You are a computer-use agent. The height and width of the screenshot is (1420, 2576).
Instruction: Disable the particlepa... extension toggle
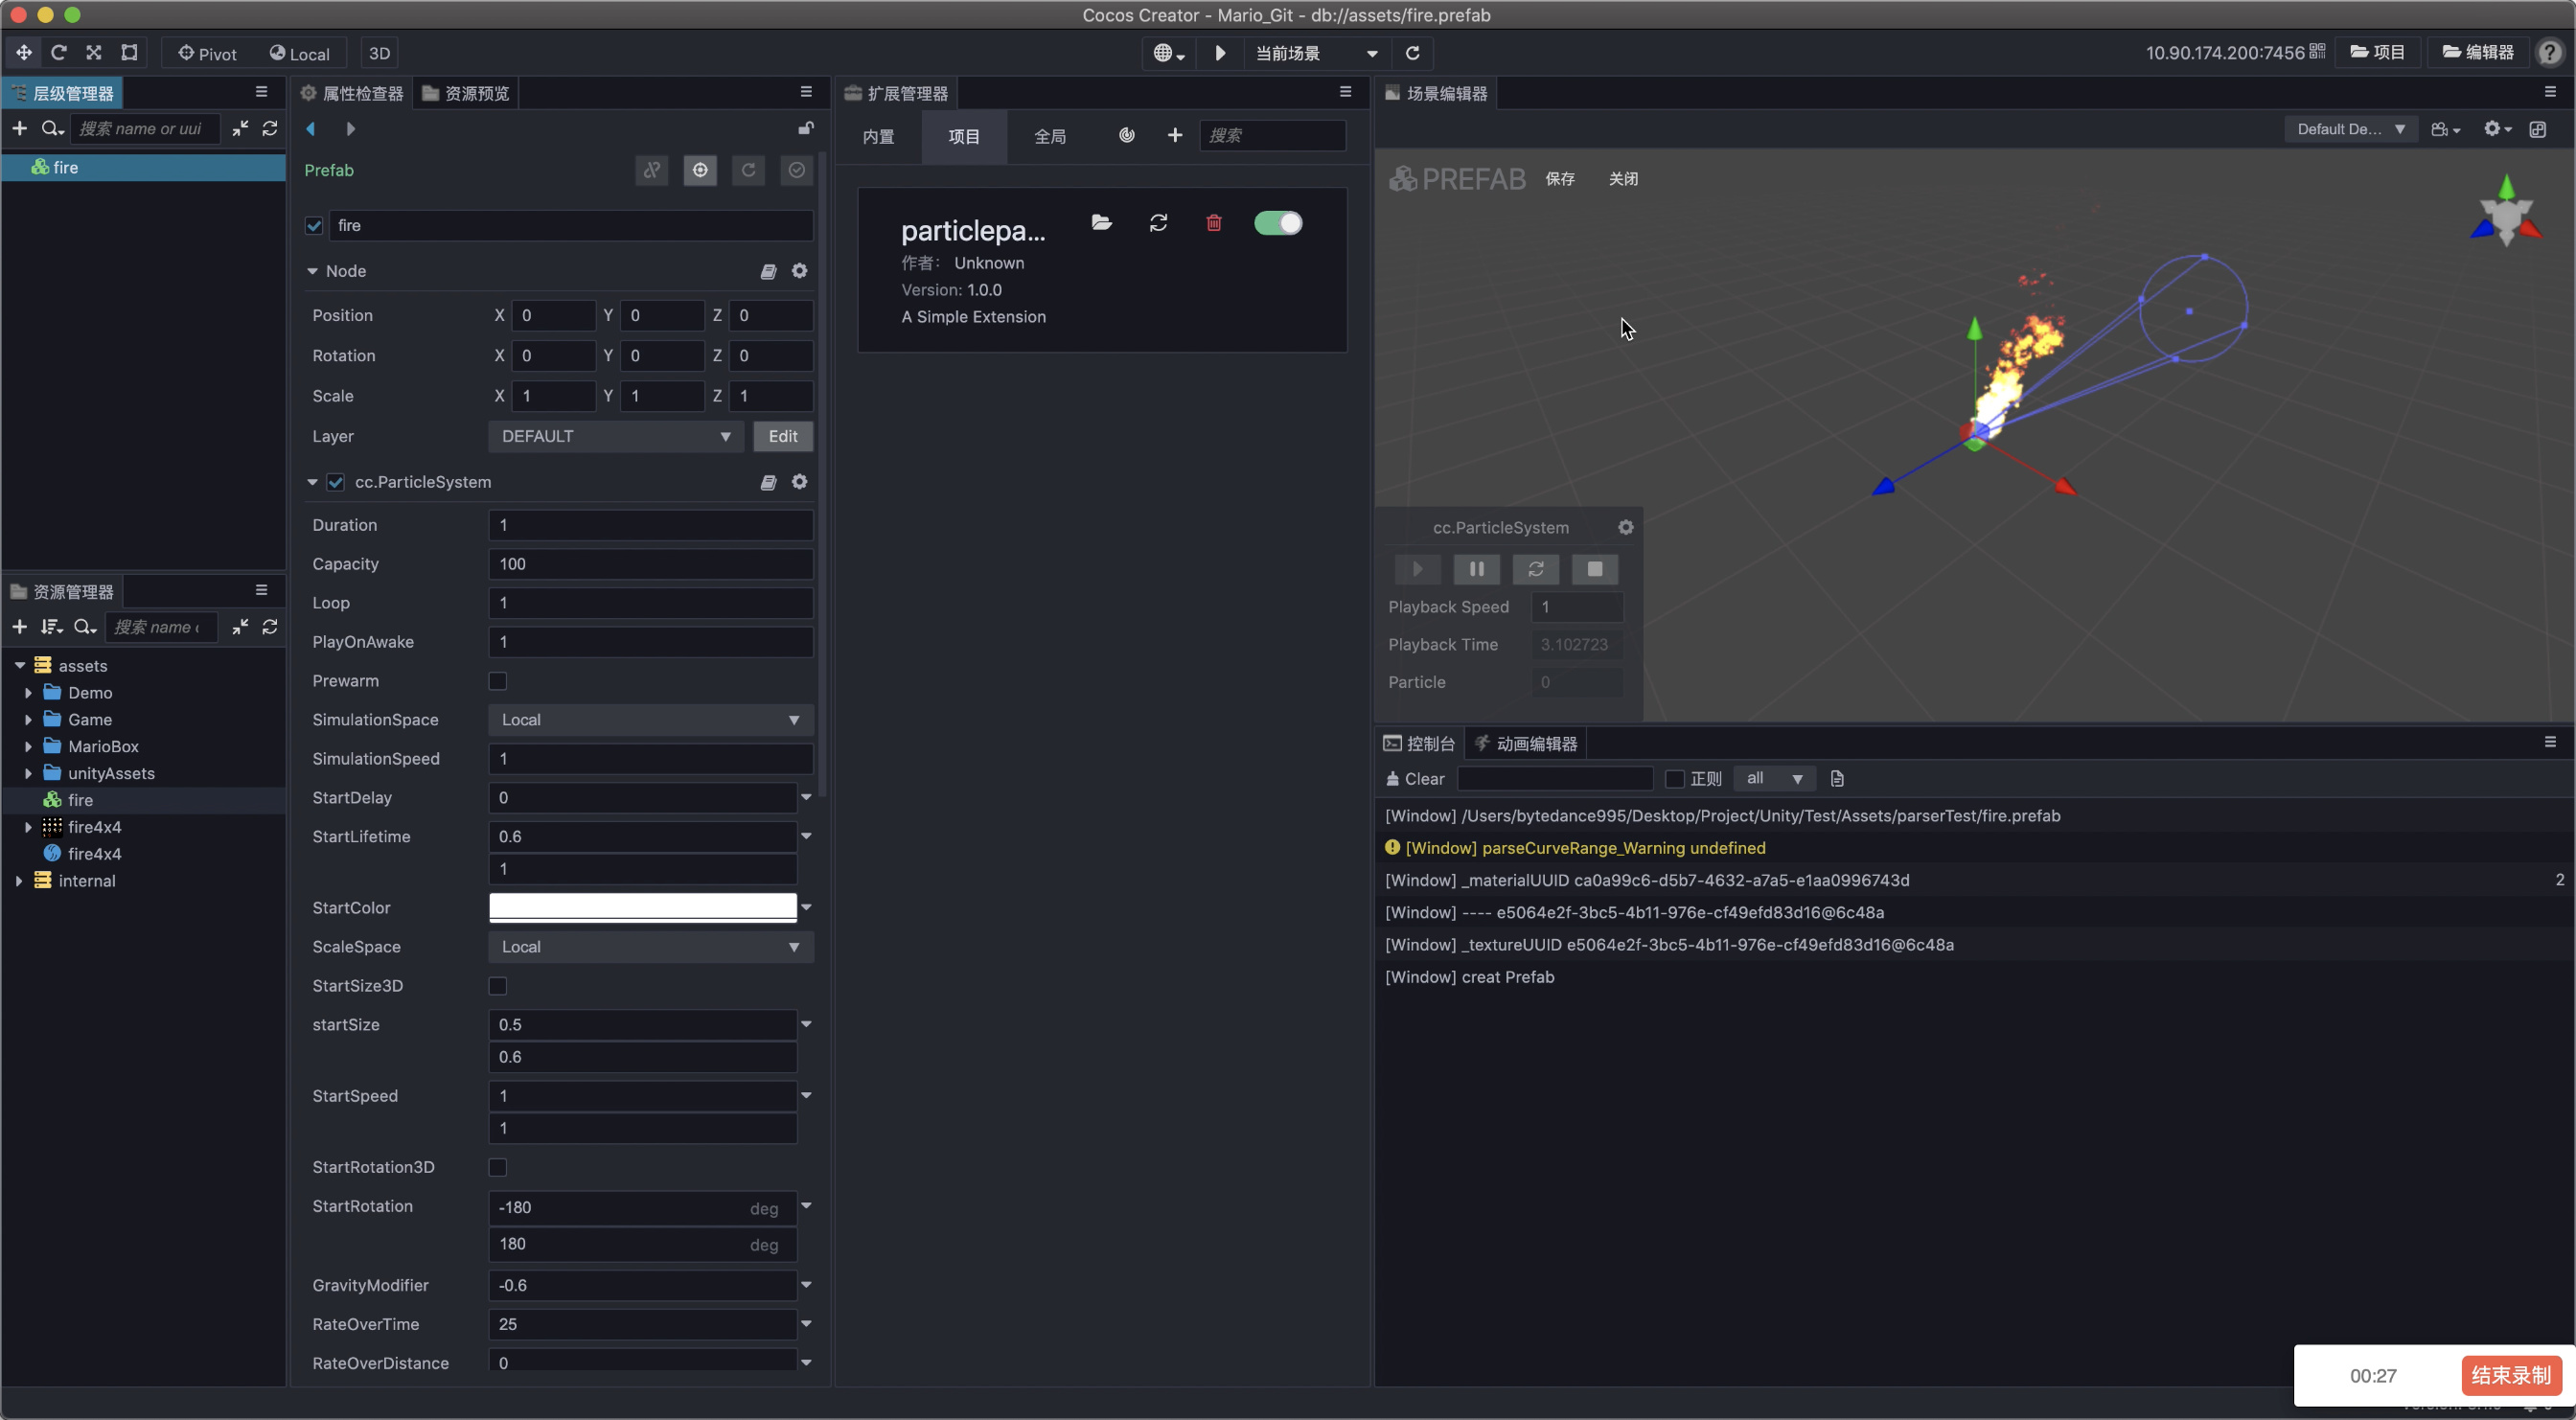click(x=1278, y=223)
